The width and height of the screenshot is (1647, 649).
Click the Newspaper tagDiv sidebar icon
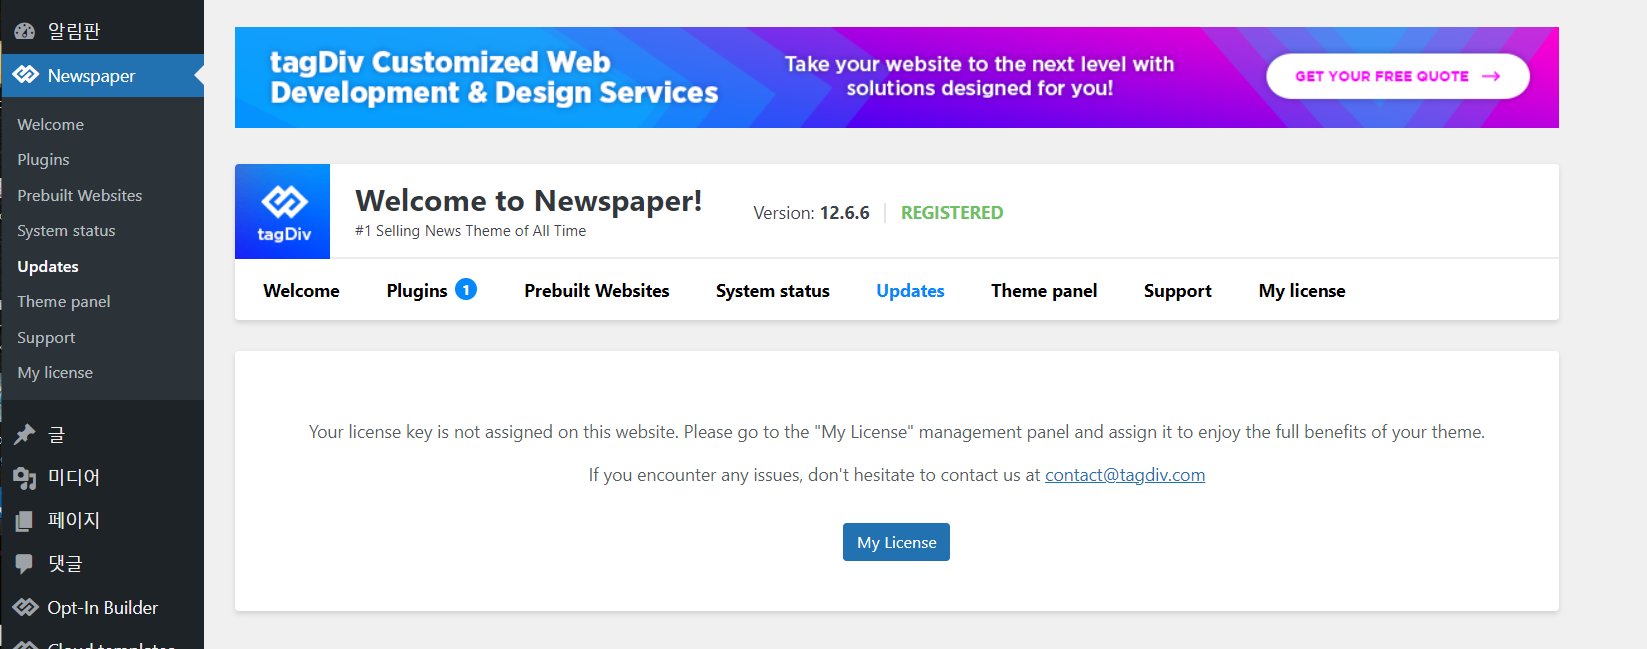[x=25, y=75]
